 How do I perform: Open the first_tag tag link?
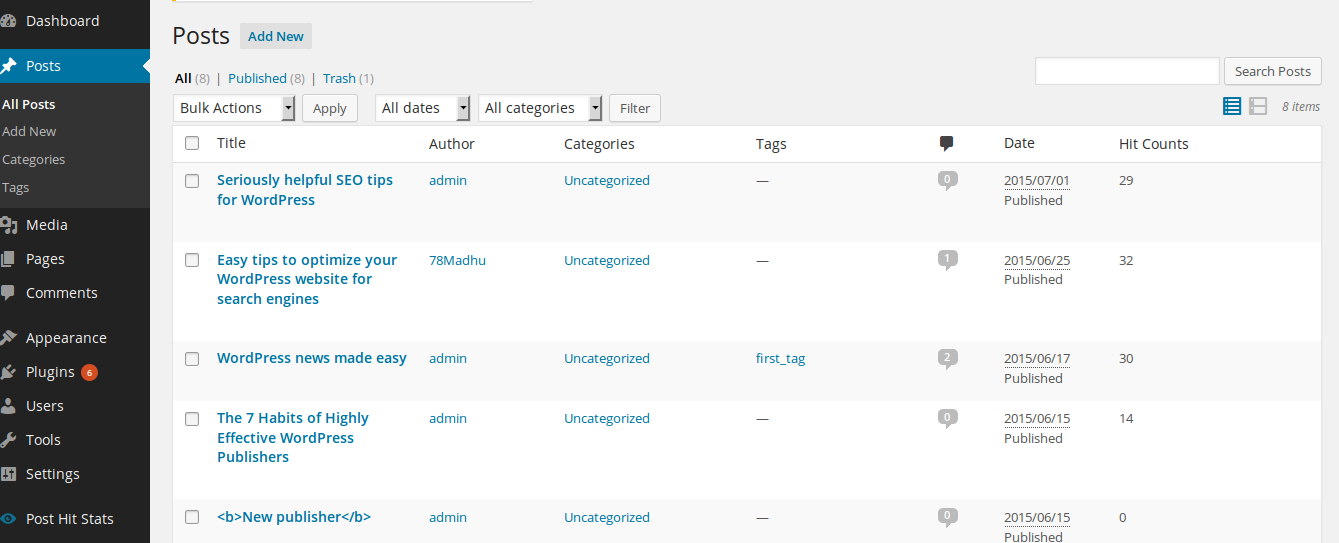coord(780,358)
